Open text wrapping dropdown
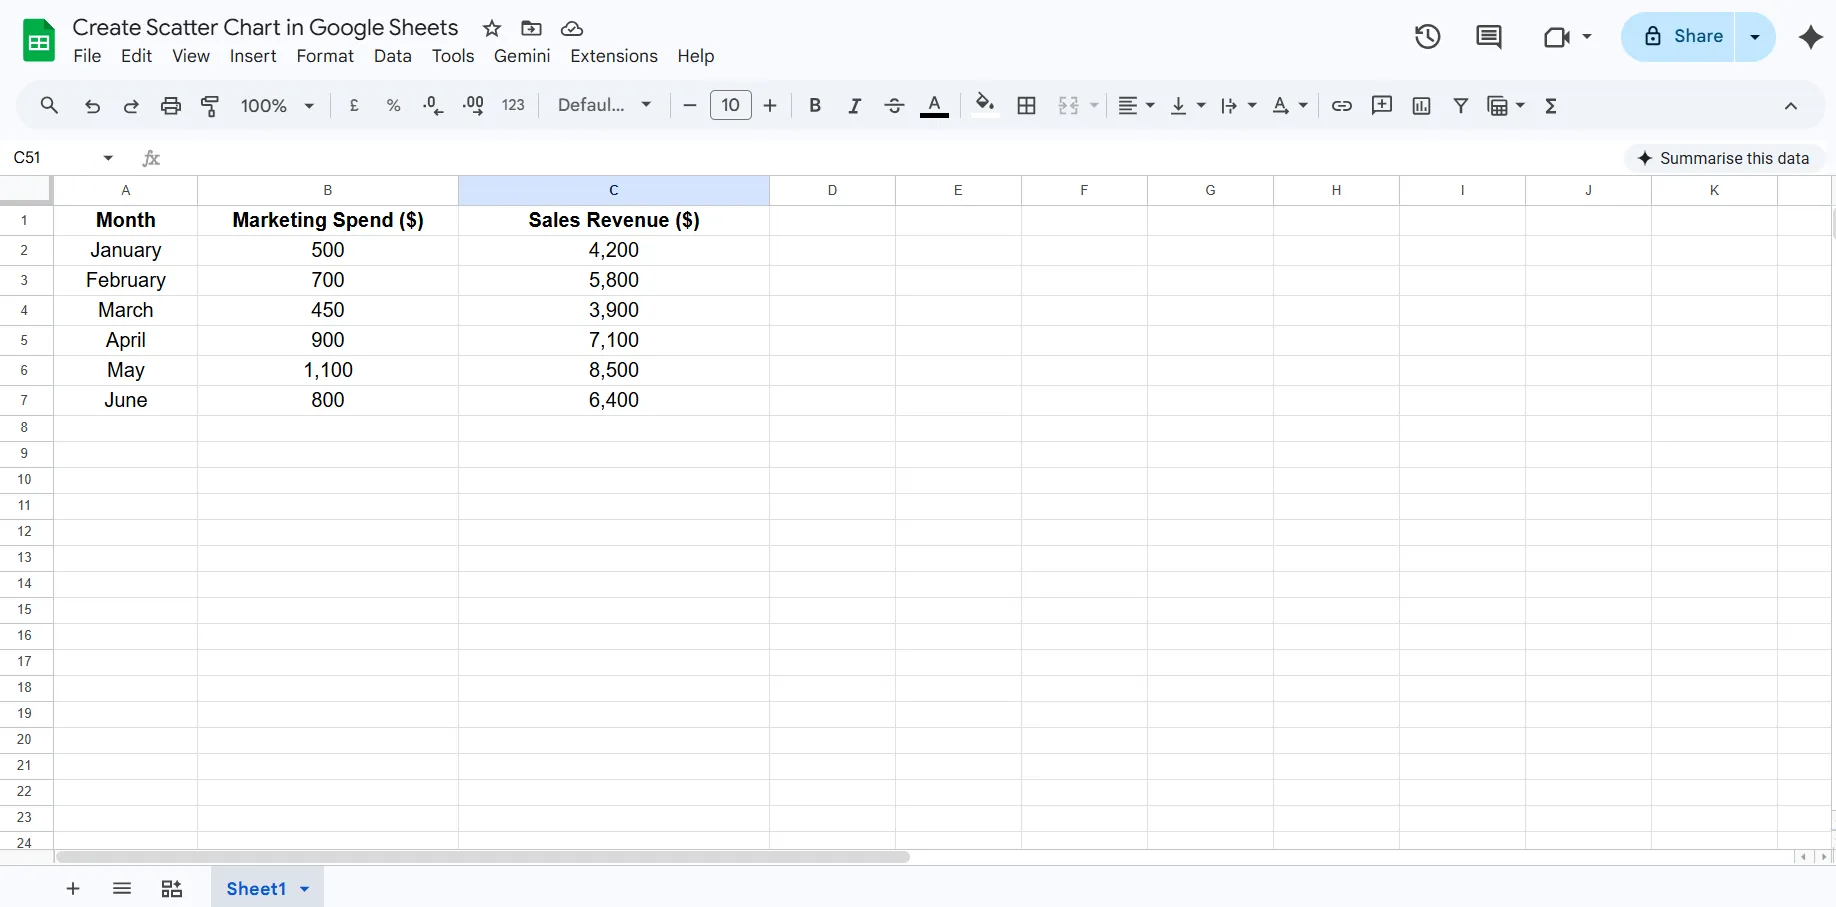Screen dimensions: 1836x907 pyautogui.click(x=1238, y=105)
